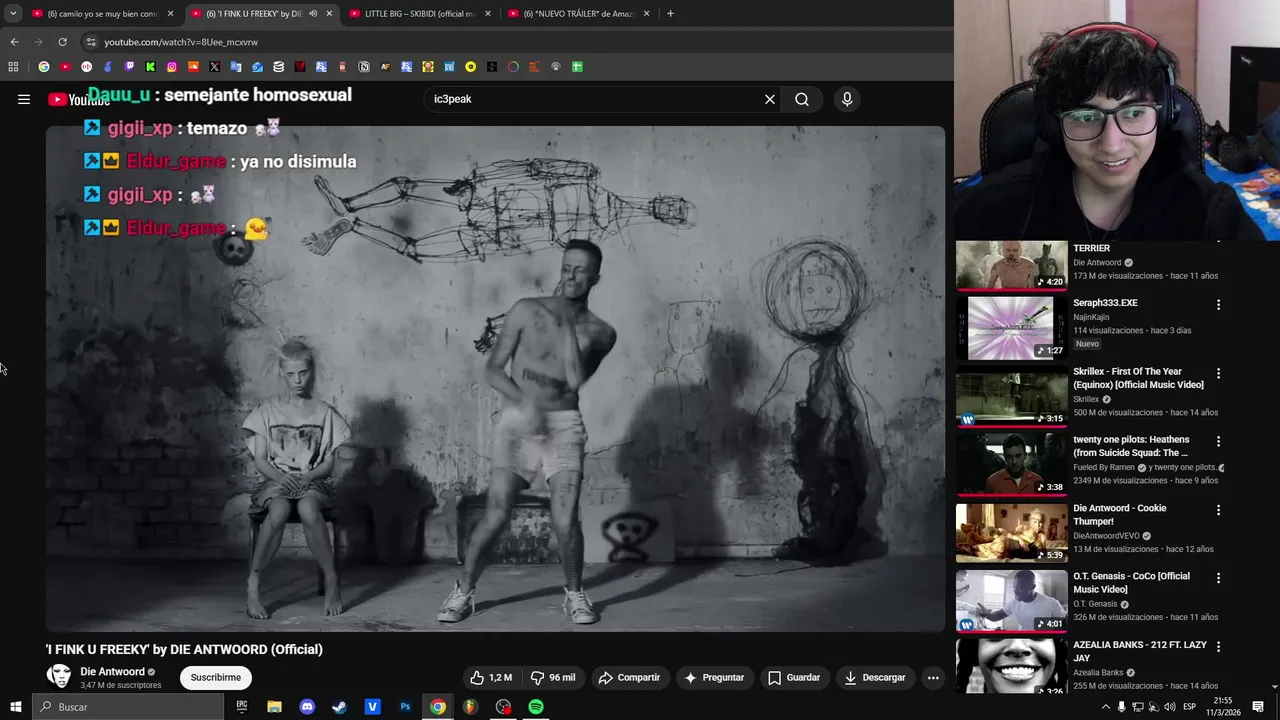This screenshot has height=720, width=1280.
Task: Open the SoundCloud bookmark icon
Action: [x=193, y=67]
